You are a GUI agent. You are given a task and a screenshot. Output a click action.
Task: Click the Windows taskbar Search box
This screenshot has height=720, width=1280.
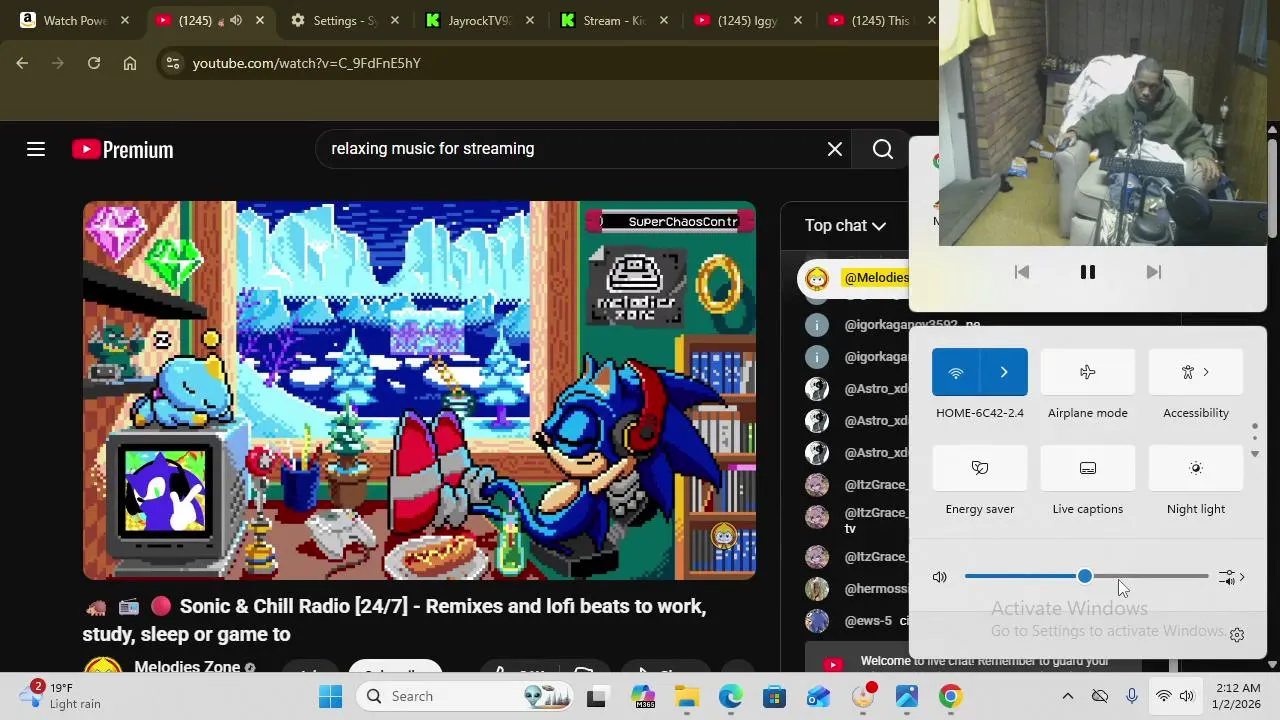466,696
